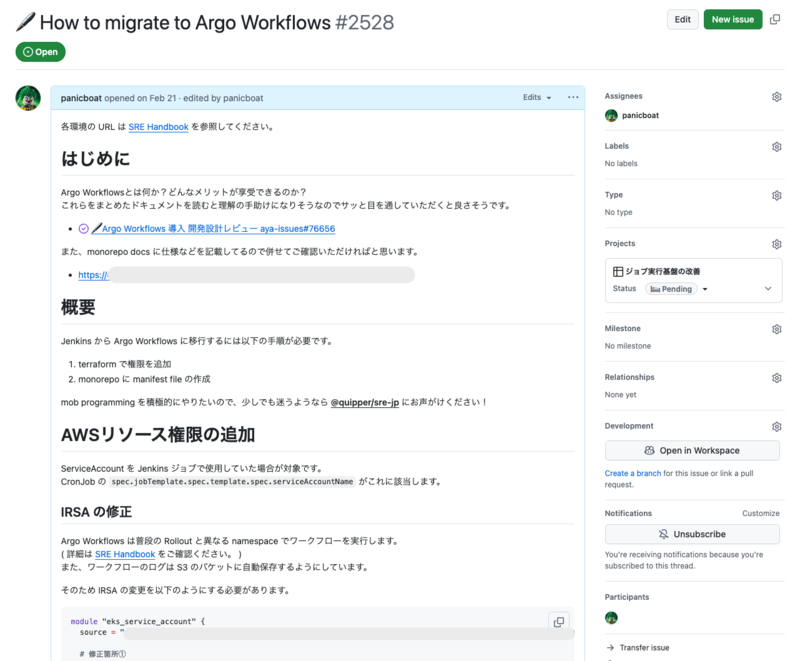Click None yet under Relationships
The width and height of the screenshot is (800, 661).
620,395
